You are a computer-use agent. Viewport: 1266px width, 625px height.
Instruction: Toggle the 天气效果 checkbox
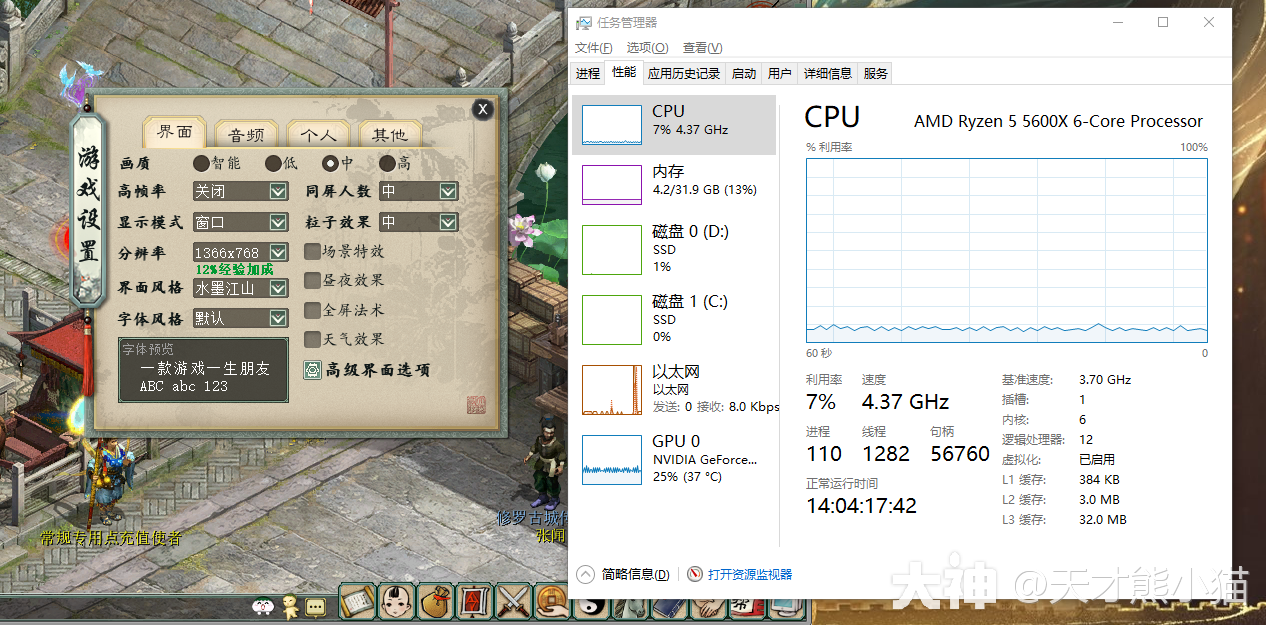point(313,339)
